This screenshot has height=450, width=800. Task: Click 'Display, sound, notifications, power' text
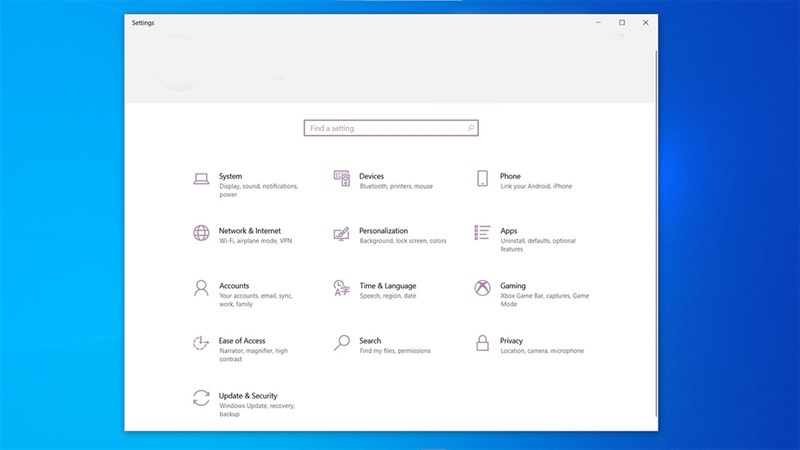coord(259,190)
